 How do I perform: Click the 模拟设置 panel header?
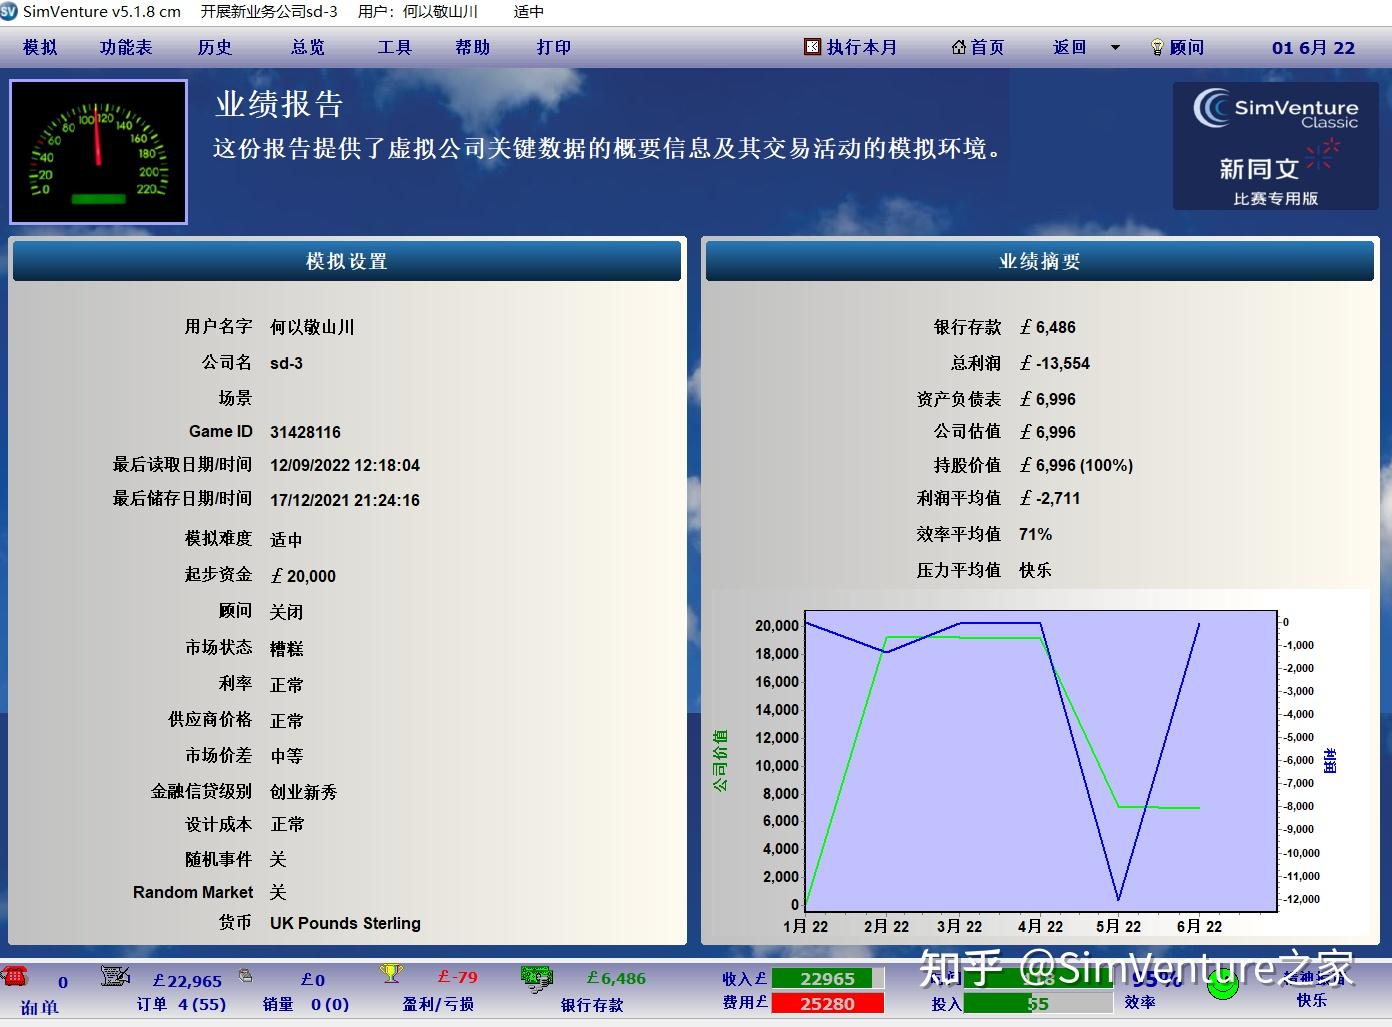point(347,261)
